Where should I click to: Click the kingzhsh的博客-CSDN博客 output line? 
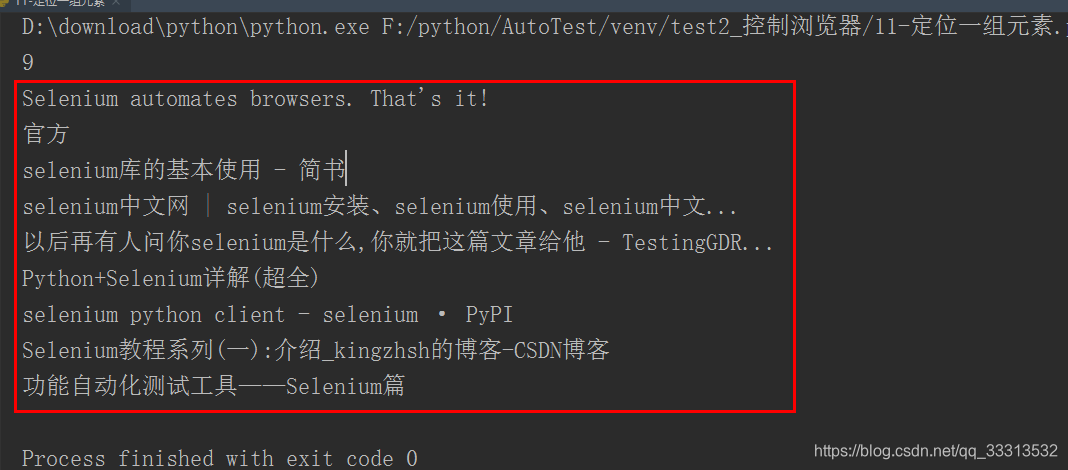(316, 351)
